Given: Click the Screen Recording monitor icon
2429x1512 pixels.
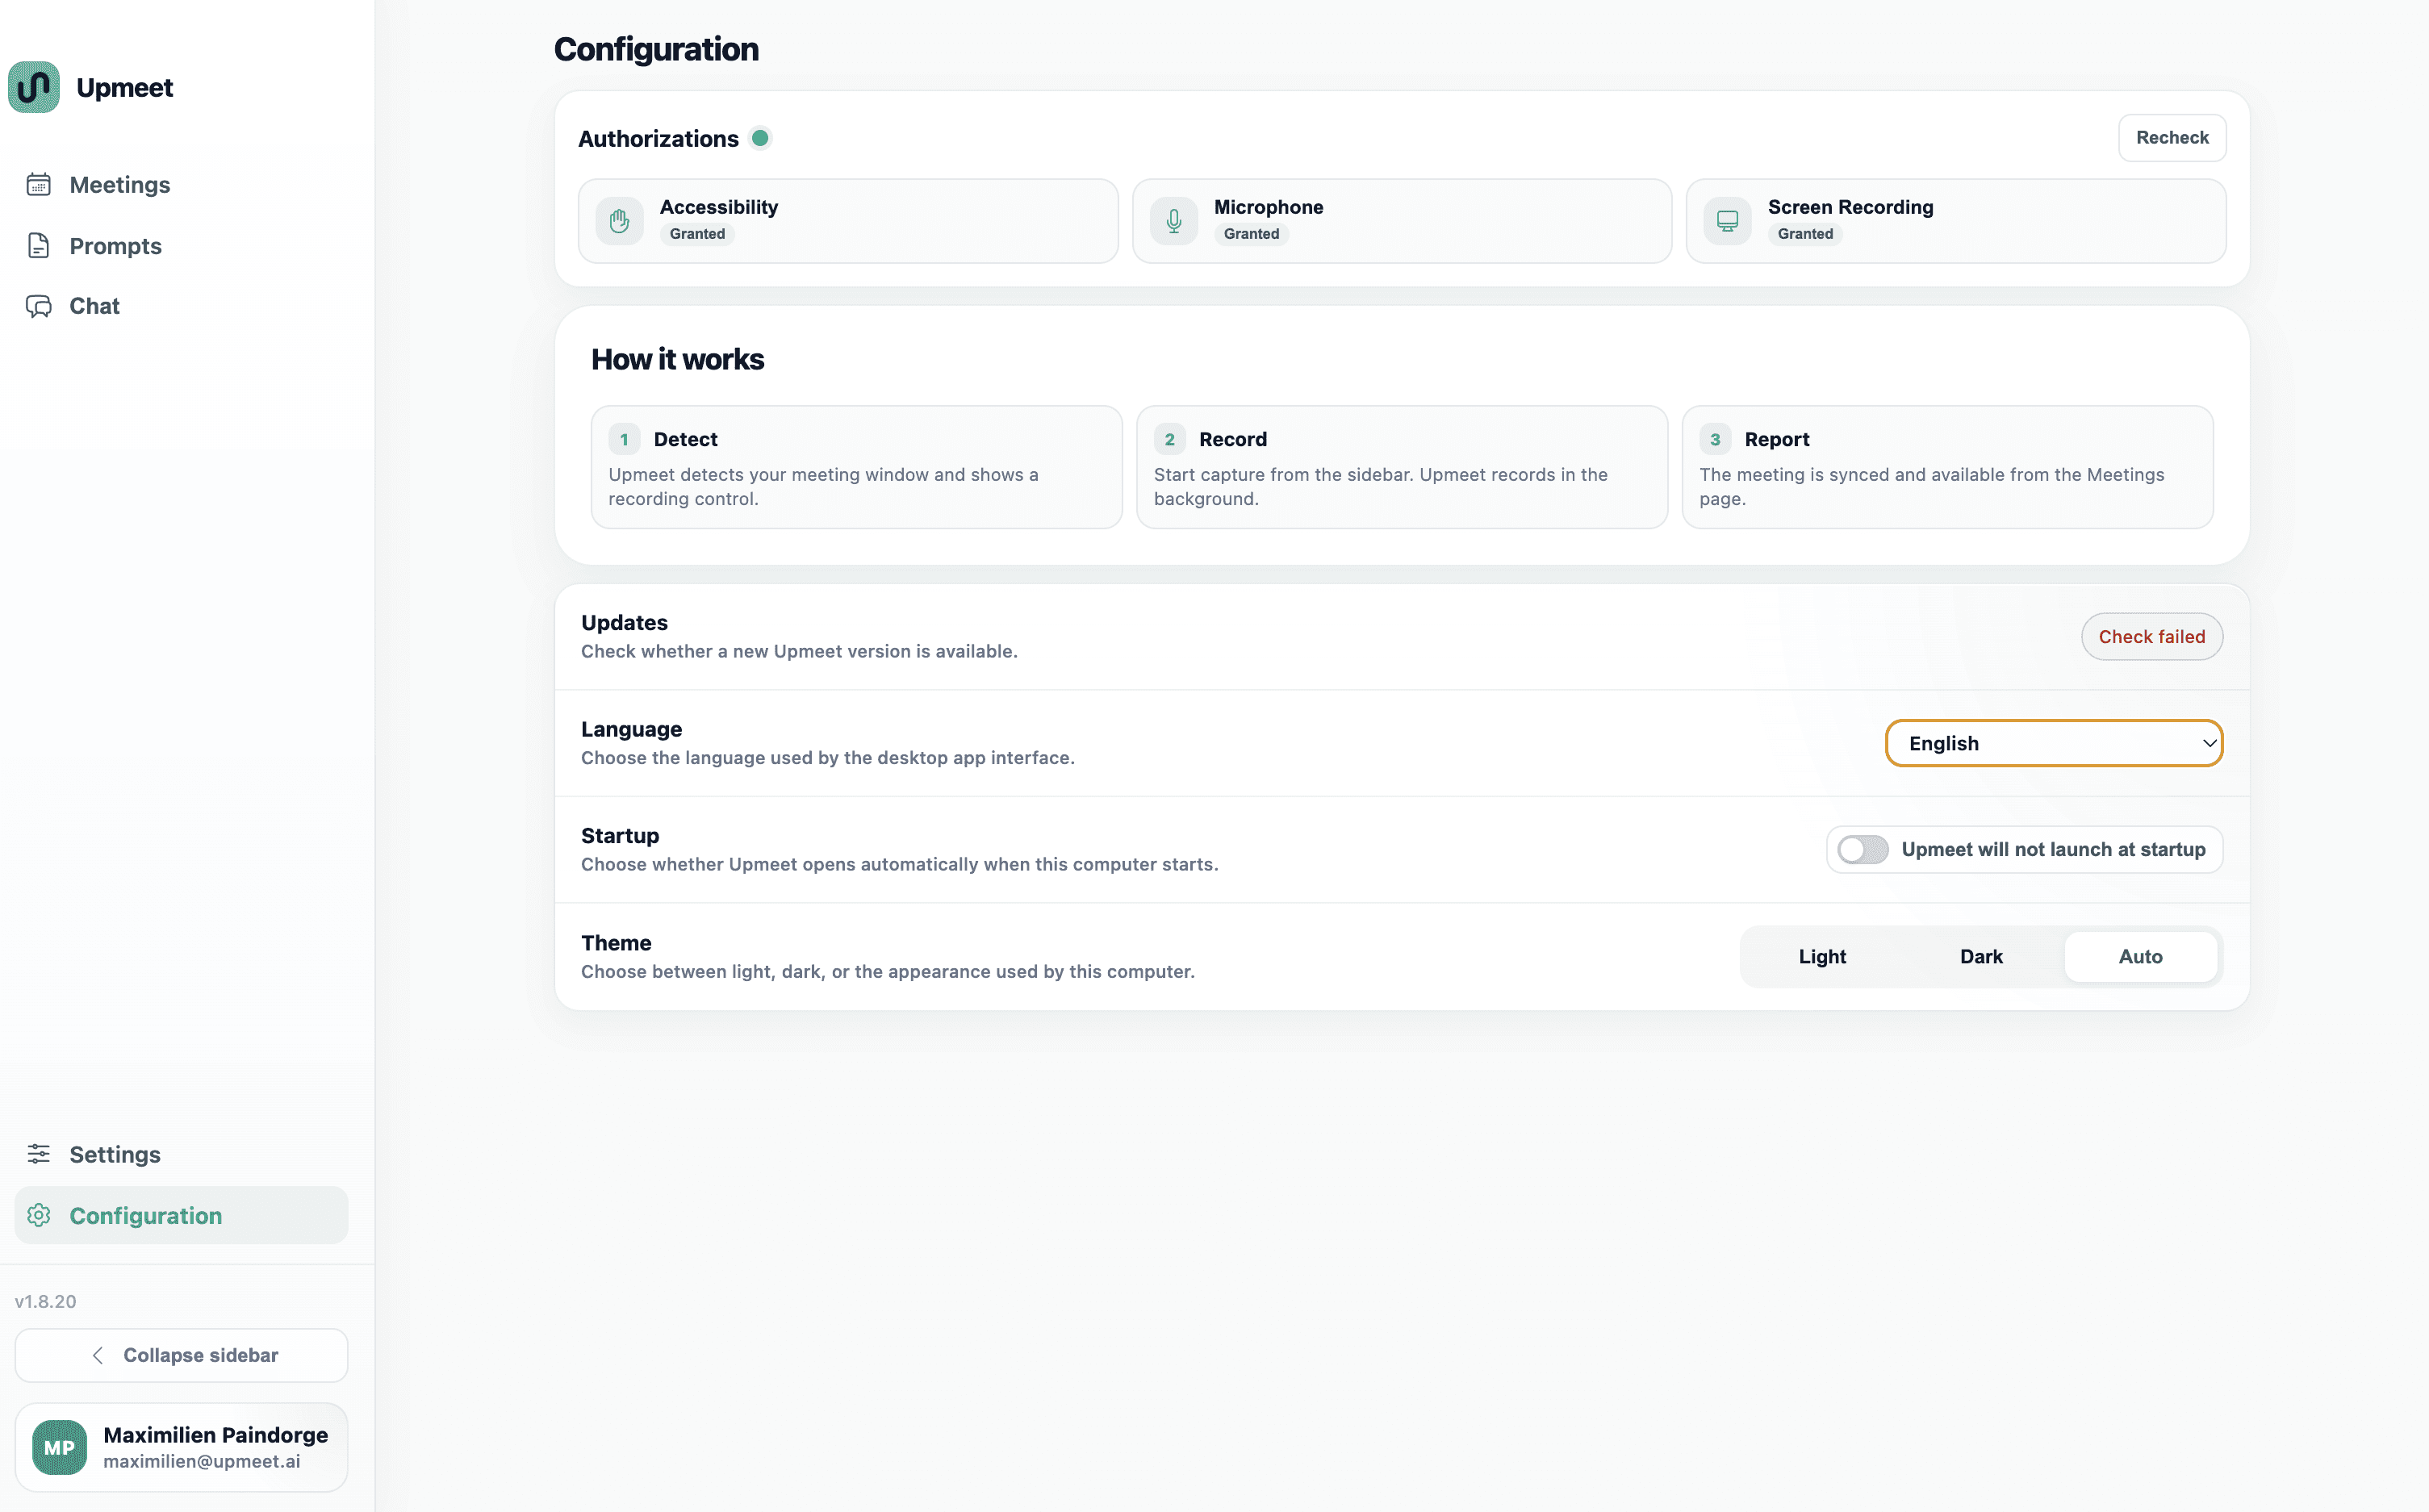Looking at the screenshot, I should 1727,221.
